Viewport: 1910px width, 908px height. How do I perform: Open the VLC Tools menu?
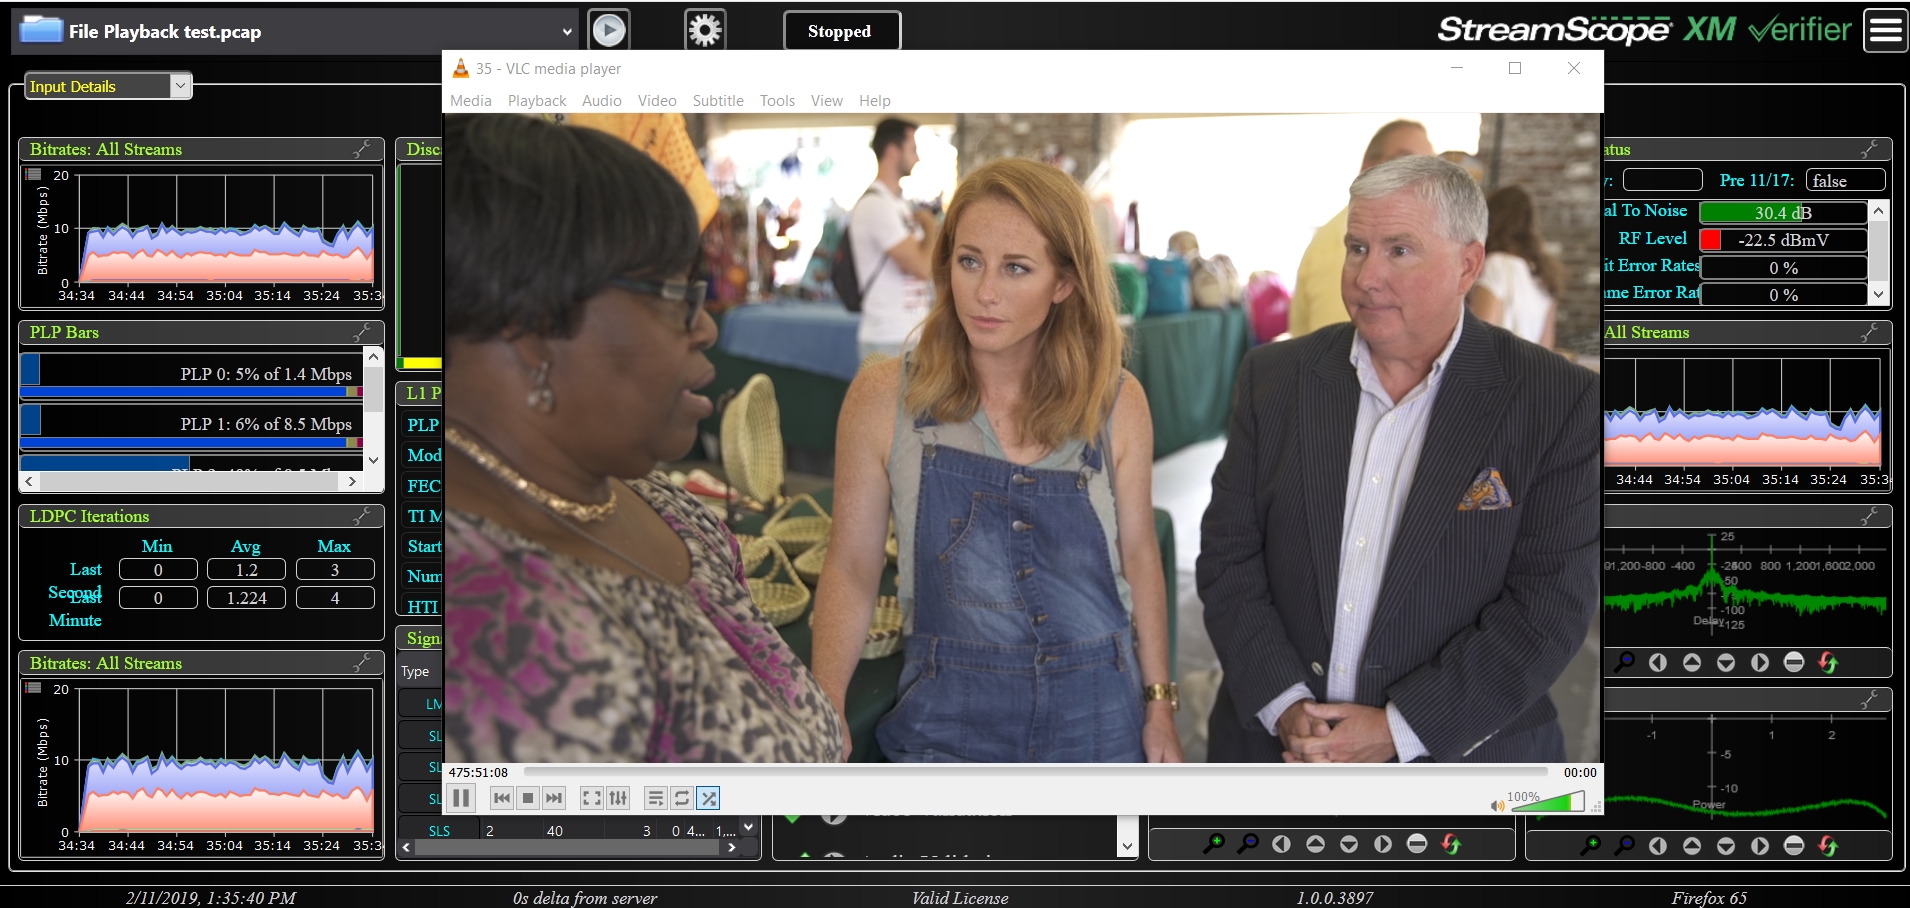(x=777, y=100)
